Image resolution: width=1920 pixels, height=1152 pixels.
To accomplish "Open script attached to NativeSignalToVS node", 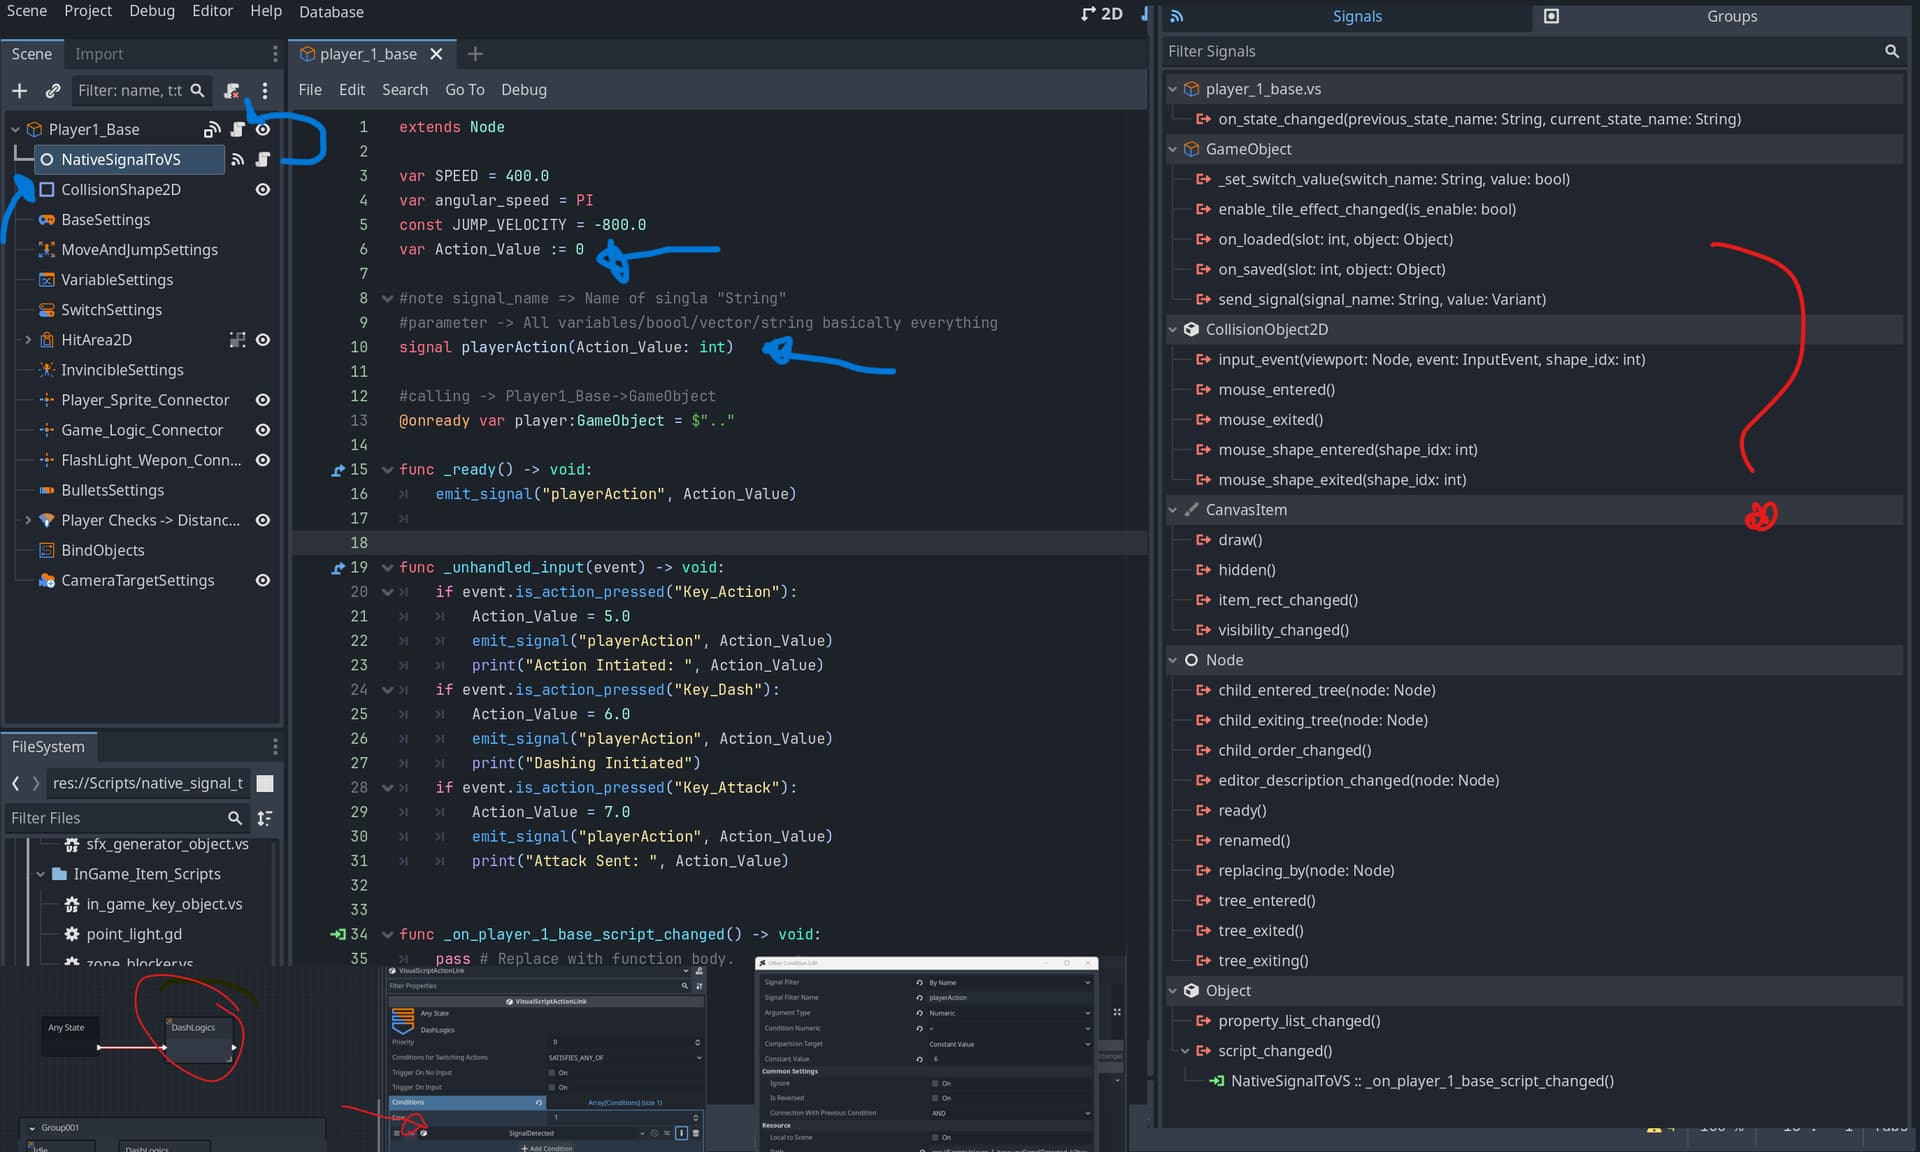I will [262, 159].
